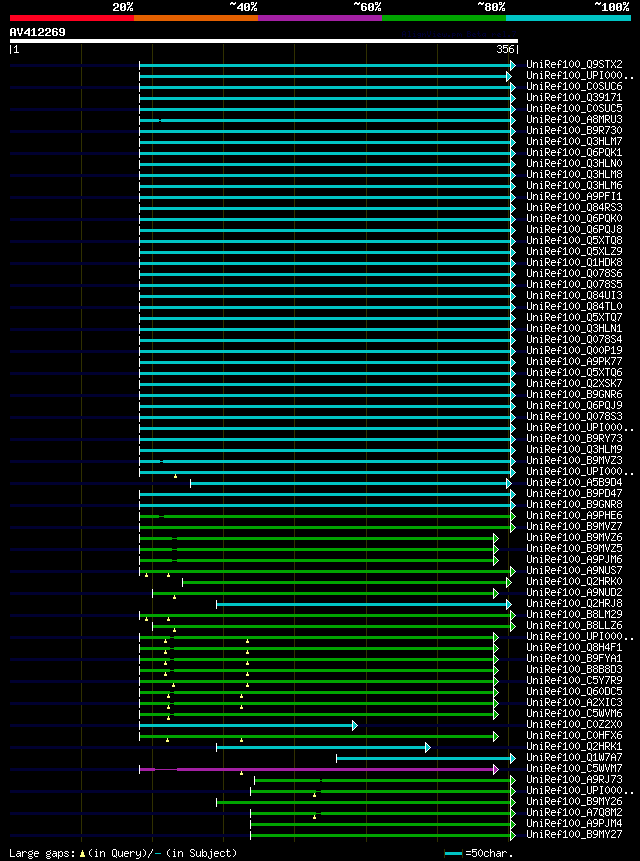Open hit UniRef100_Q84UI3
Screen dimensions: 640x861
(x=574, y=295)
